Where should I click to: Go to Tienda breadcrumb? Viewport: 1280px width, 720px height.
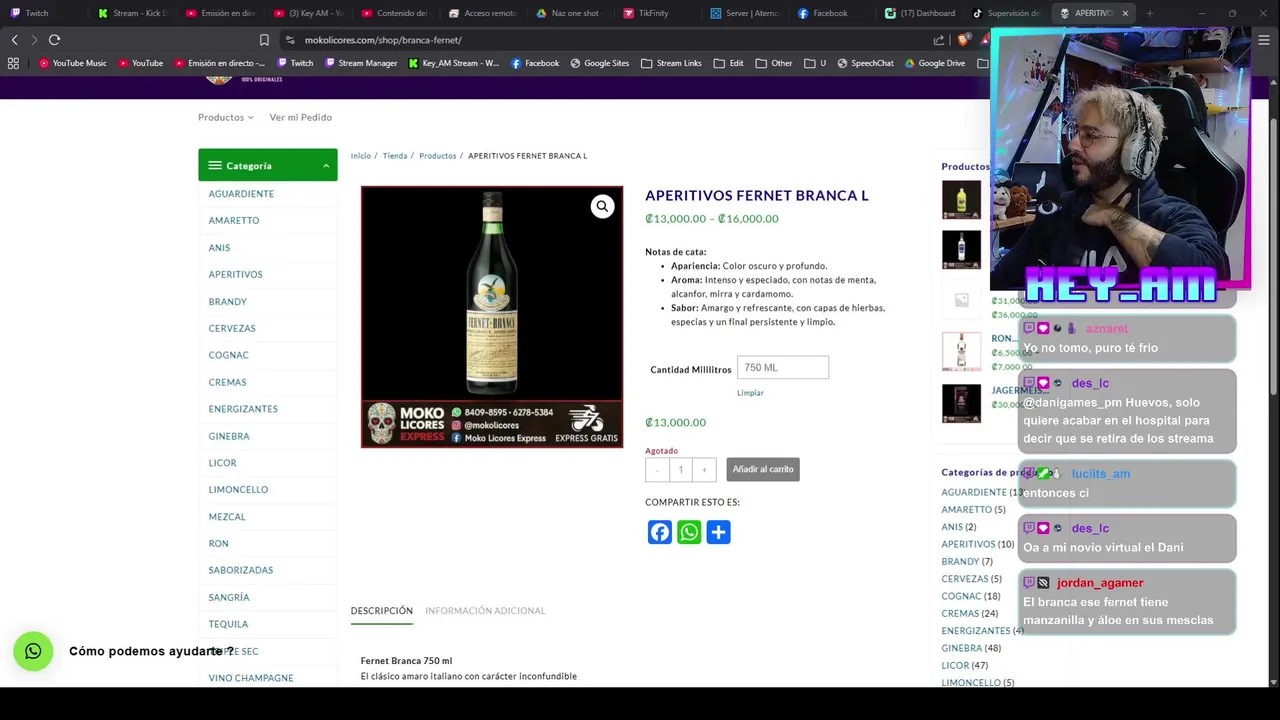click(x=395, y=156)
